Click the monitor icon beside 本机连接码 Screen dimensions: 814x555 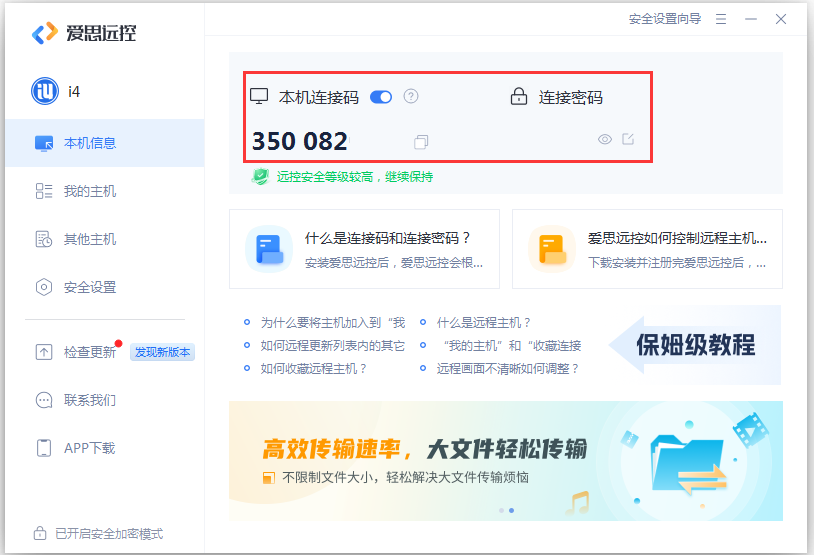click(x=259, y=96)
